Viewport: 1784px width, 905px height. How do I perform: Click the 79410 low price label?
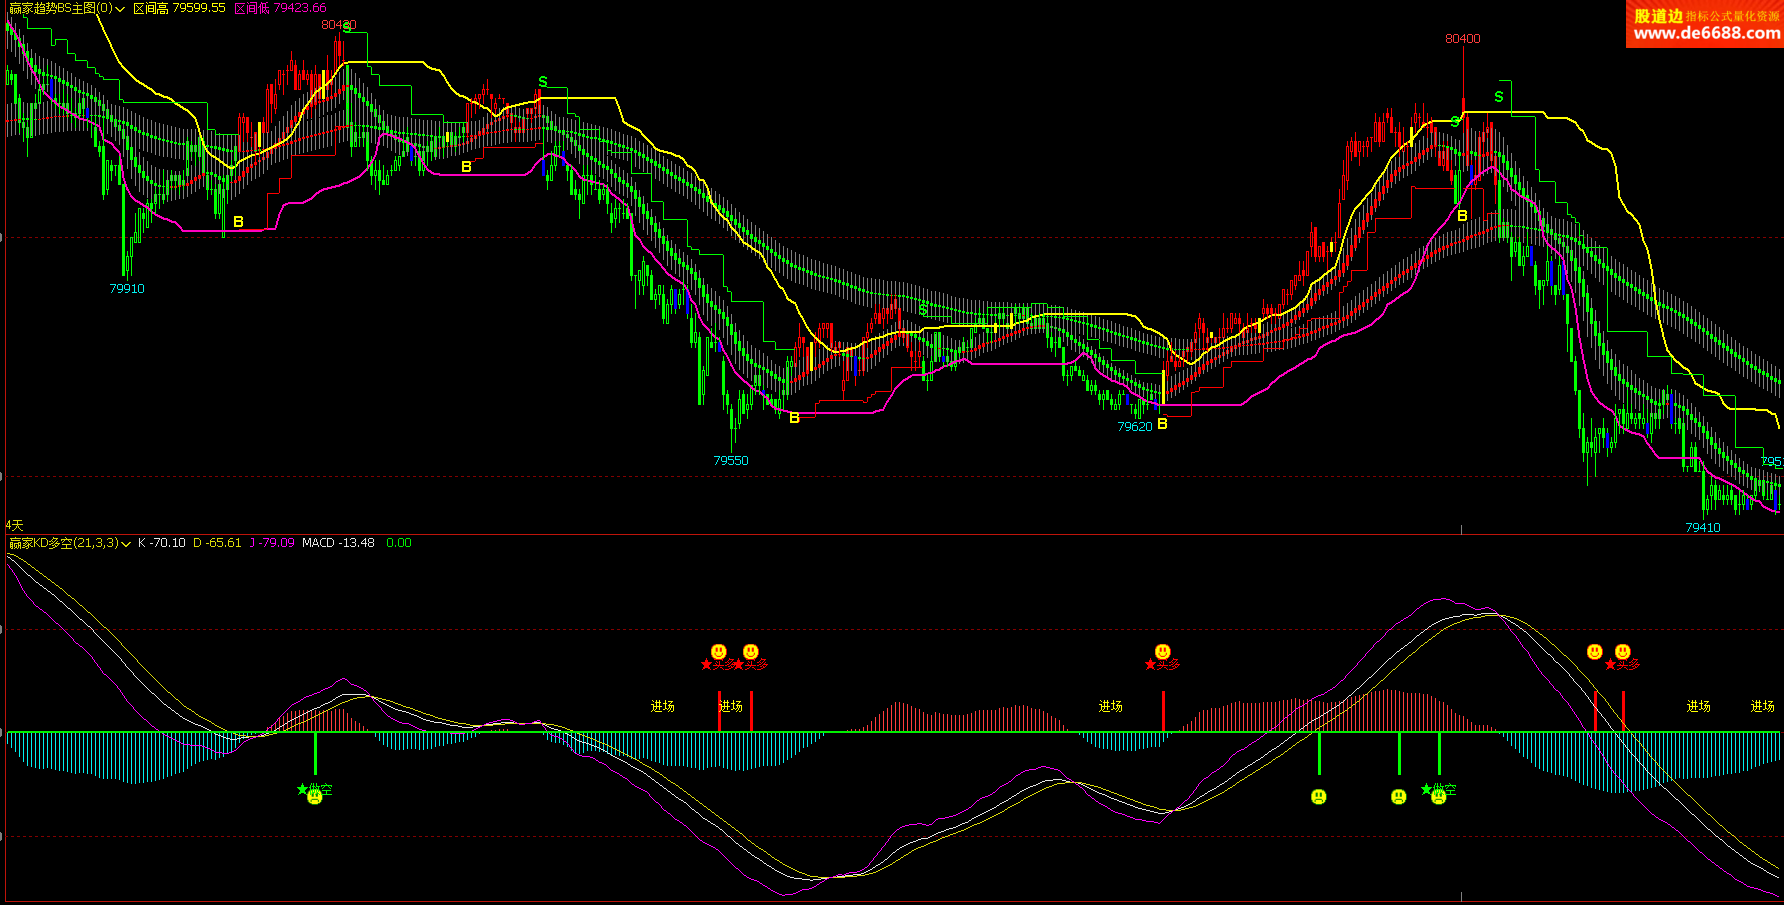tap(1702, 527)
